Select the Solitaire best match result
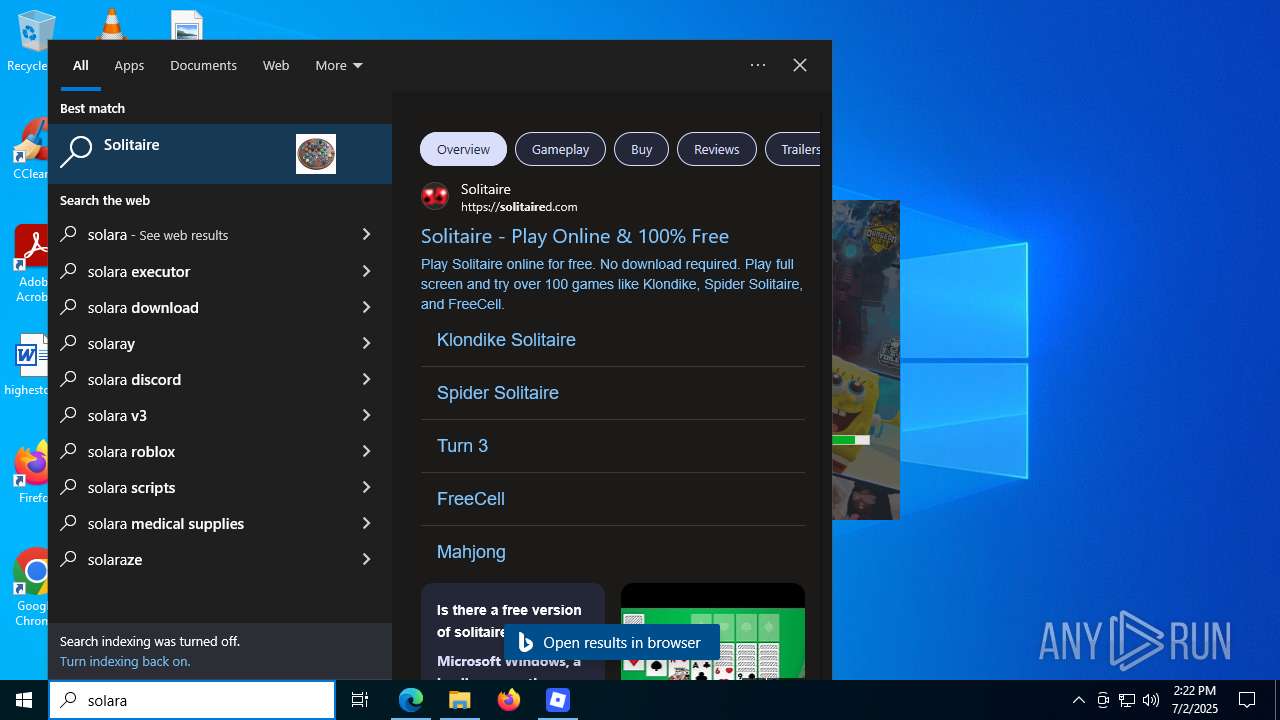The height and width of the screenshot is (720, 1280). coord(220,154)
